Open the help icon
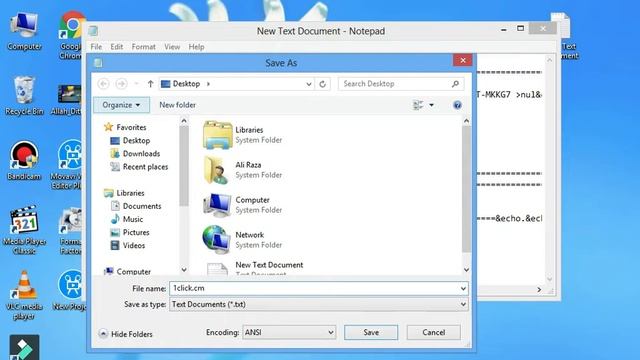This screenshot has width=640, height=360. tap(457, 105)
